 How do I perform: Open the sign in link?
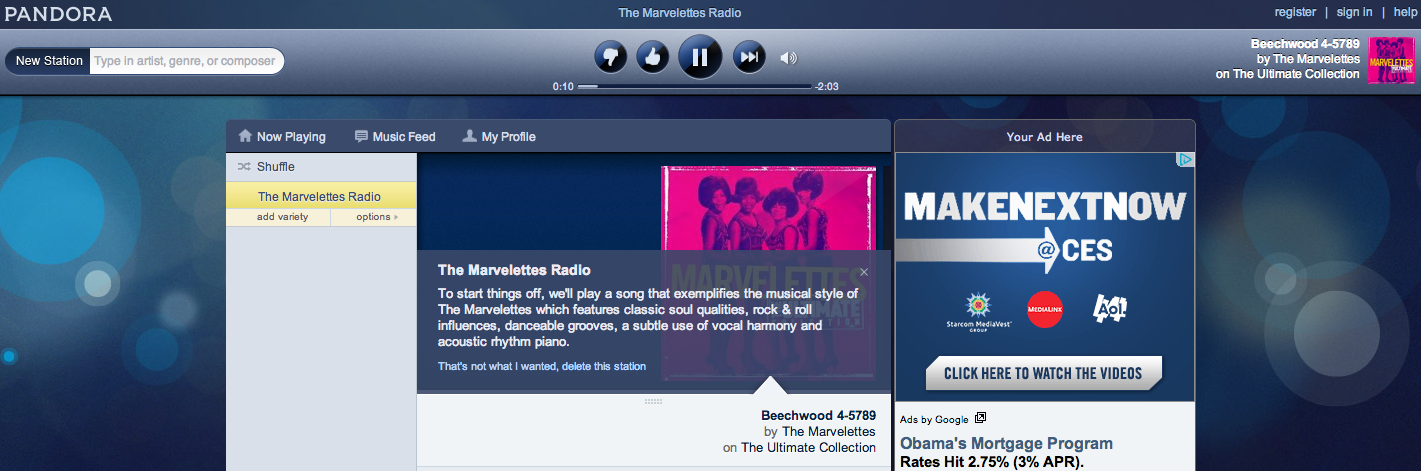(1354, 12)
